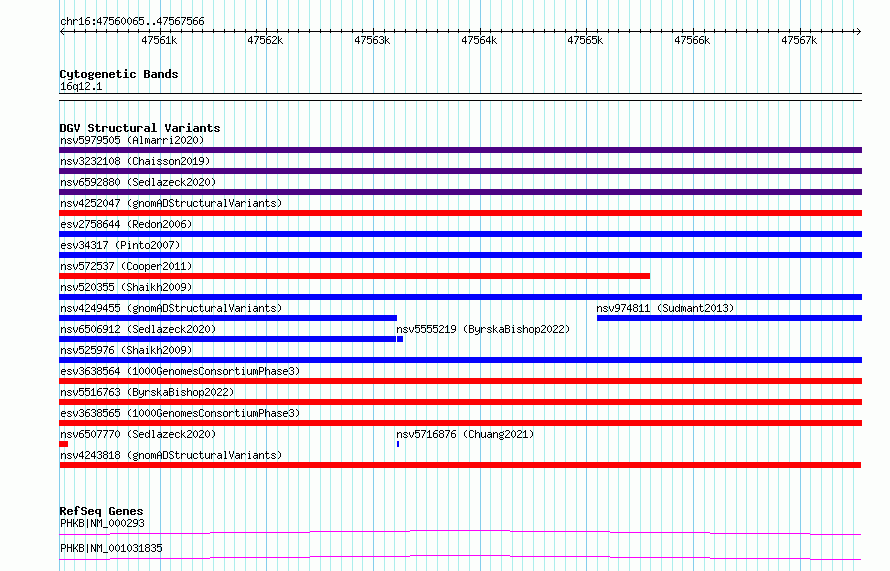Click the 47564k ruler label

tap(479, 40)
